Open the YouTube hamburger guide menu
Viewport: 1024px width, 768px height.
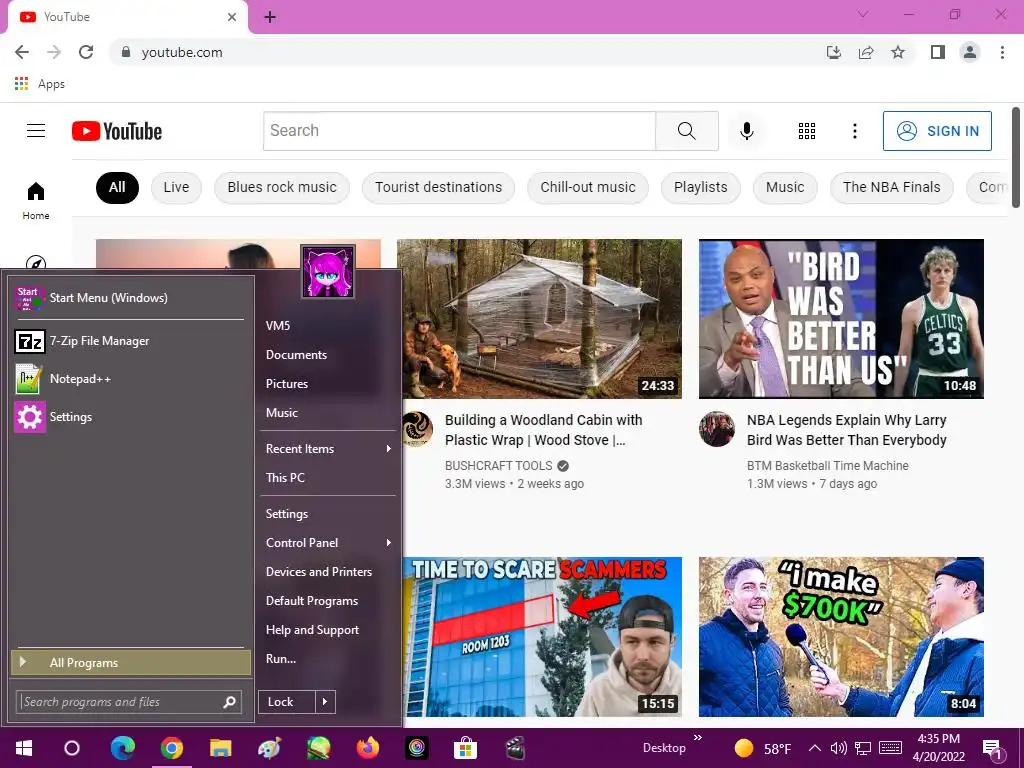36,131
